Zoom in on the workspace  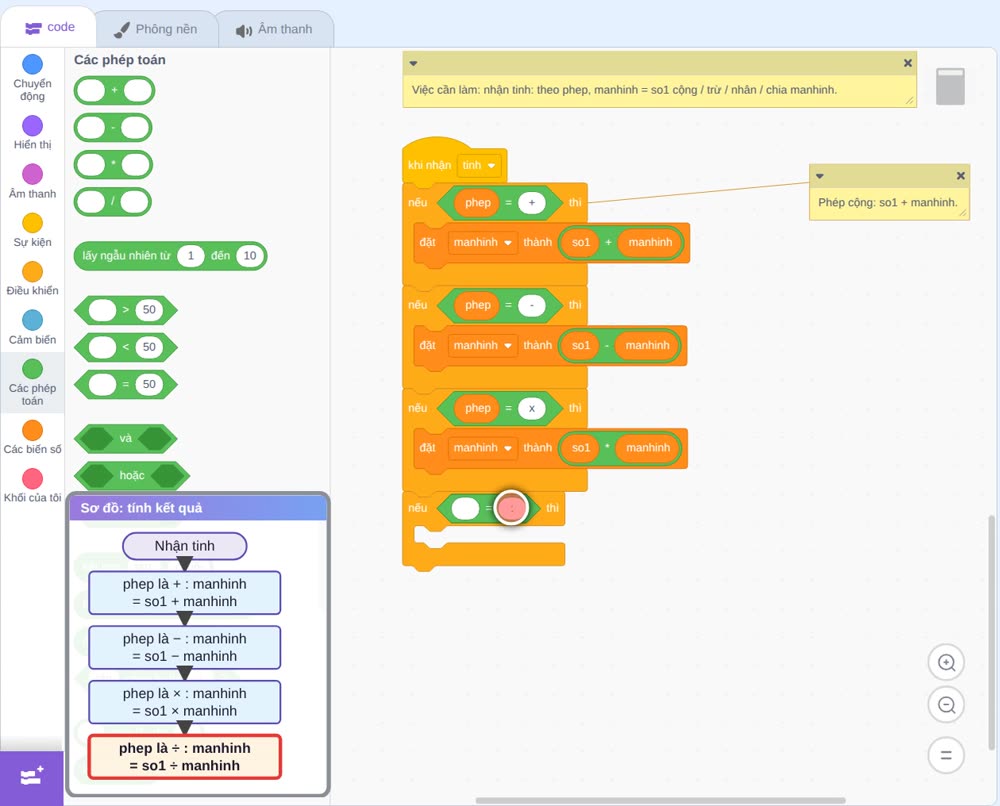(x=946, y=663)
